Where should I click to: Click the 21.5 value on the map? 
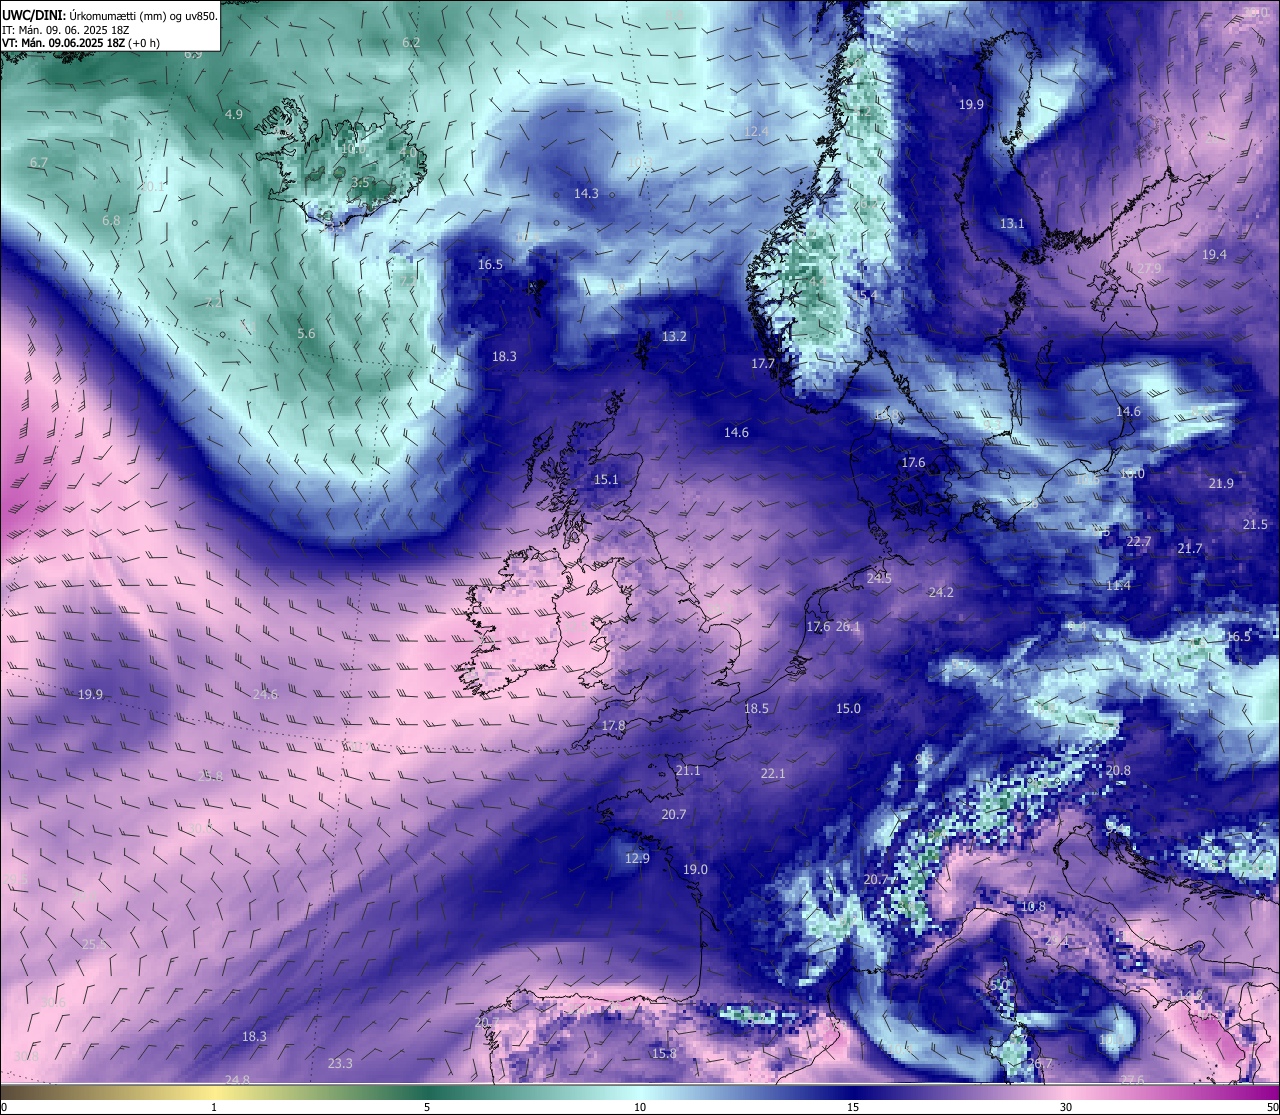1255,524
